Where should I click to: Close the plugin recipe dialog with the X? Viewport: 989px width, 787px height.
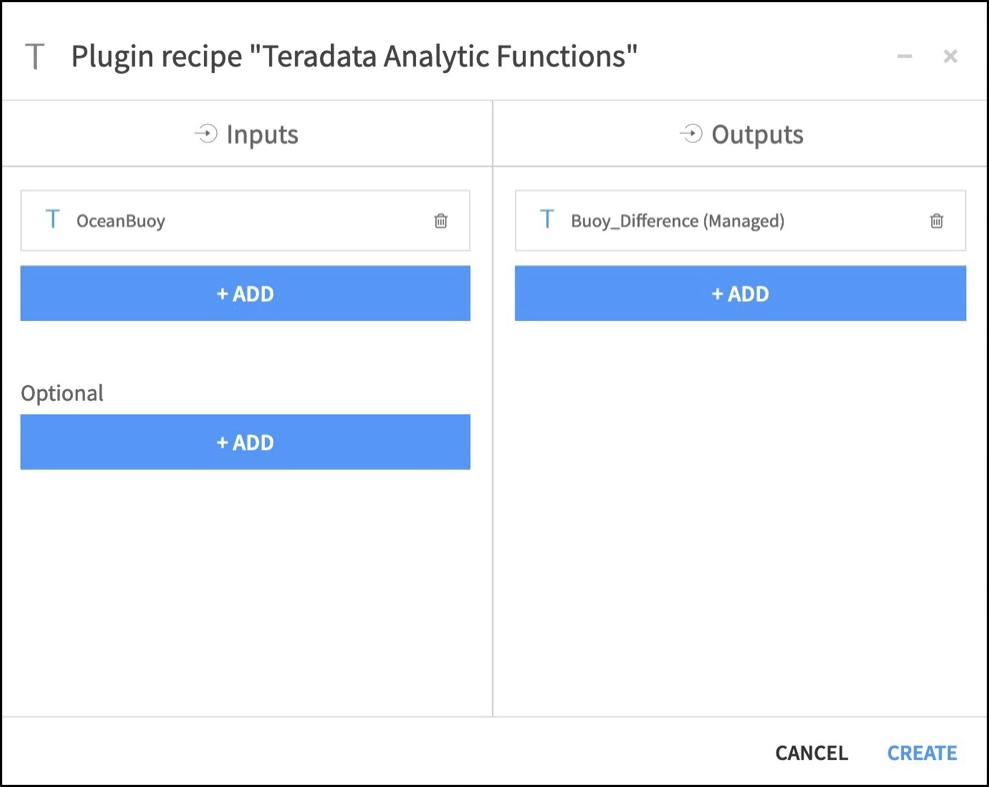click(949, 56)
